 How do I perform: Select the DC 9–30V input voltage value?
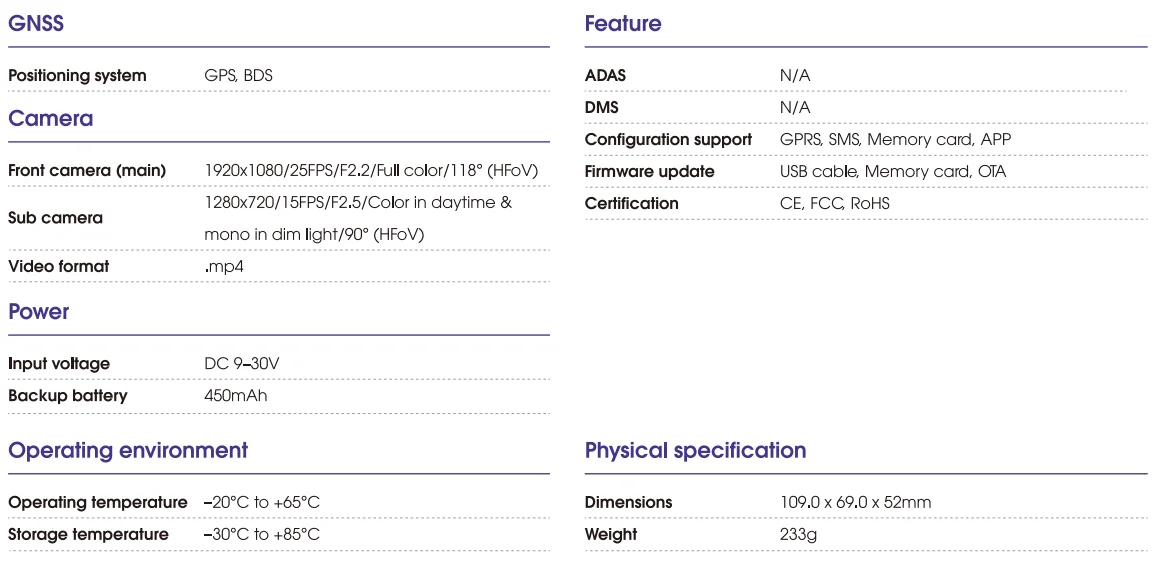coord(241,363)
